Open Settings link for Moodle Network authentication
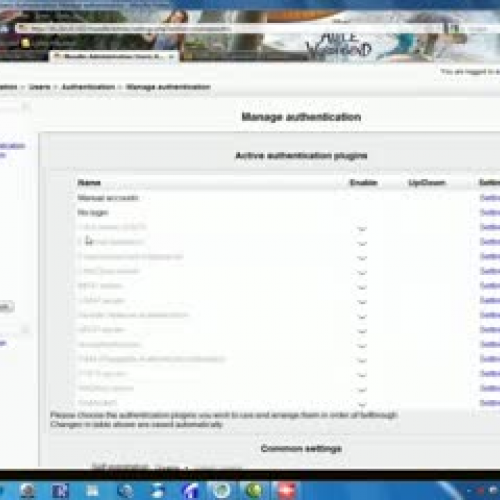500x500 pixels. [490, 315]
